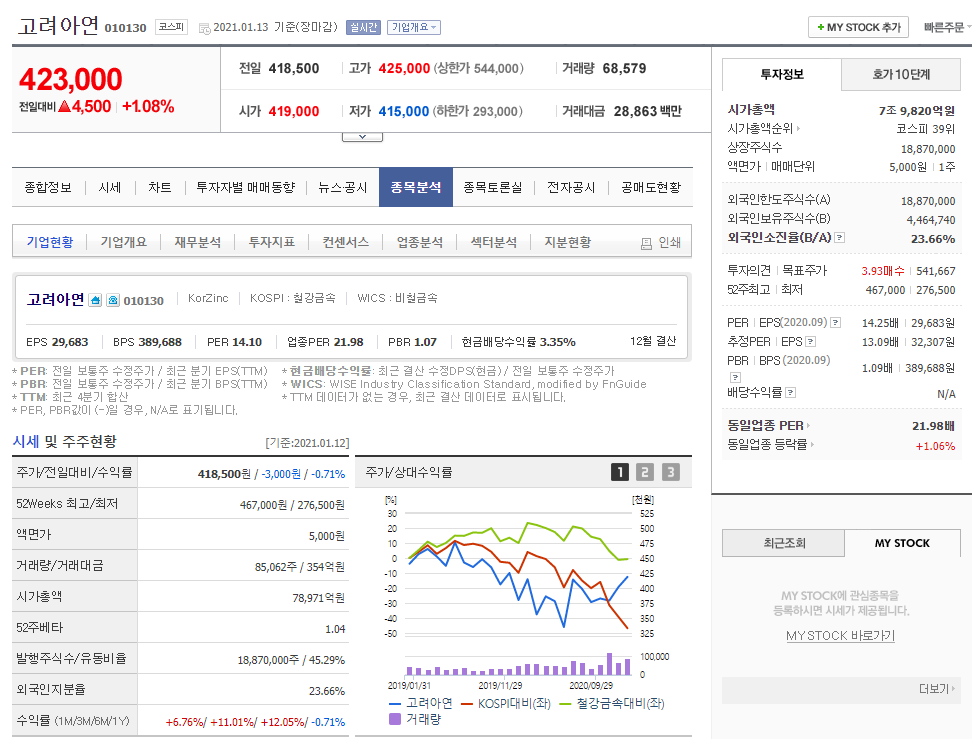
Task: Click the 외국인지분율 value 23.66%
Action: pyautogui.click(x=327, y=691)
